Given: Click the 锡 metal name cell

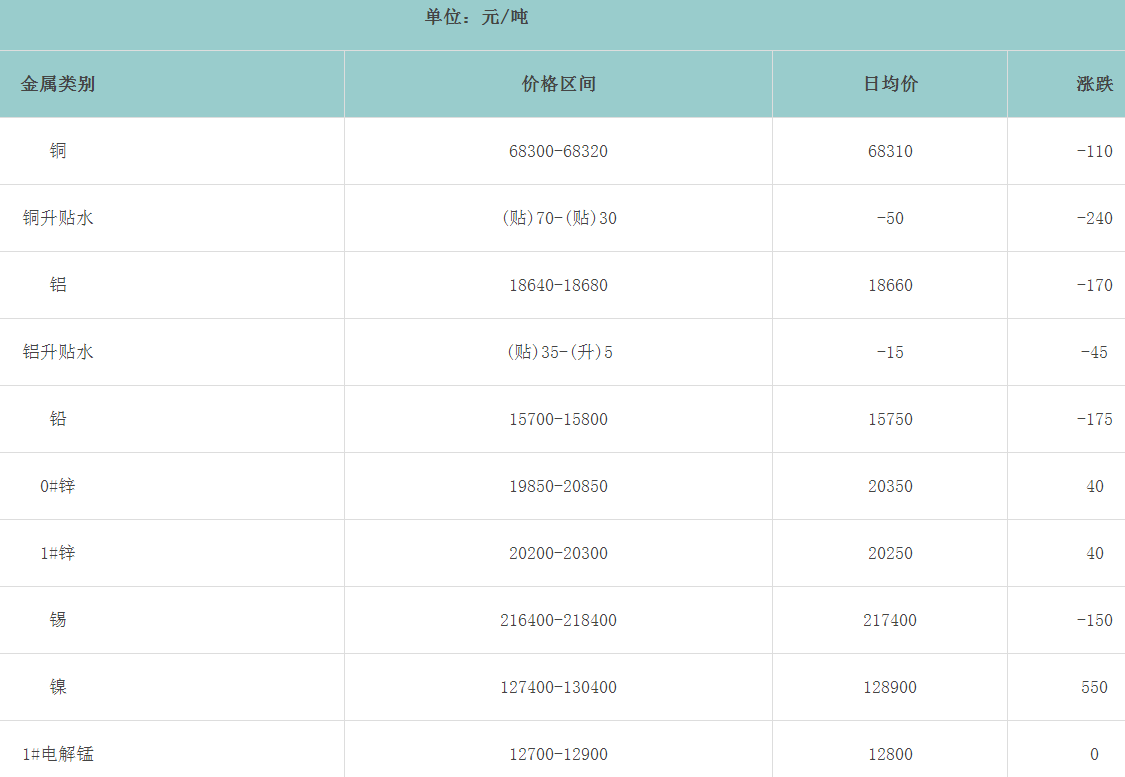Looking at the screenshot, I should 58,620.
